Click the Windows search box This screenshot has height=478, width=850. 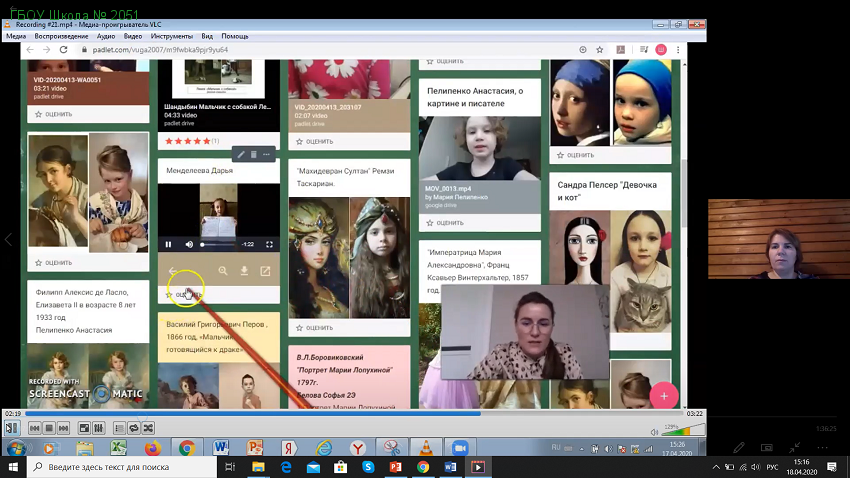(x=121, y=467)
